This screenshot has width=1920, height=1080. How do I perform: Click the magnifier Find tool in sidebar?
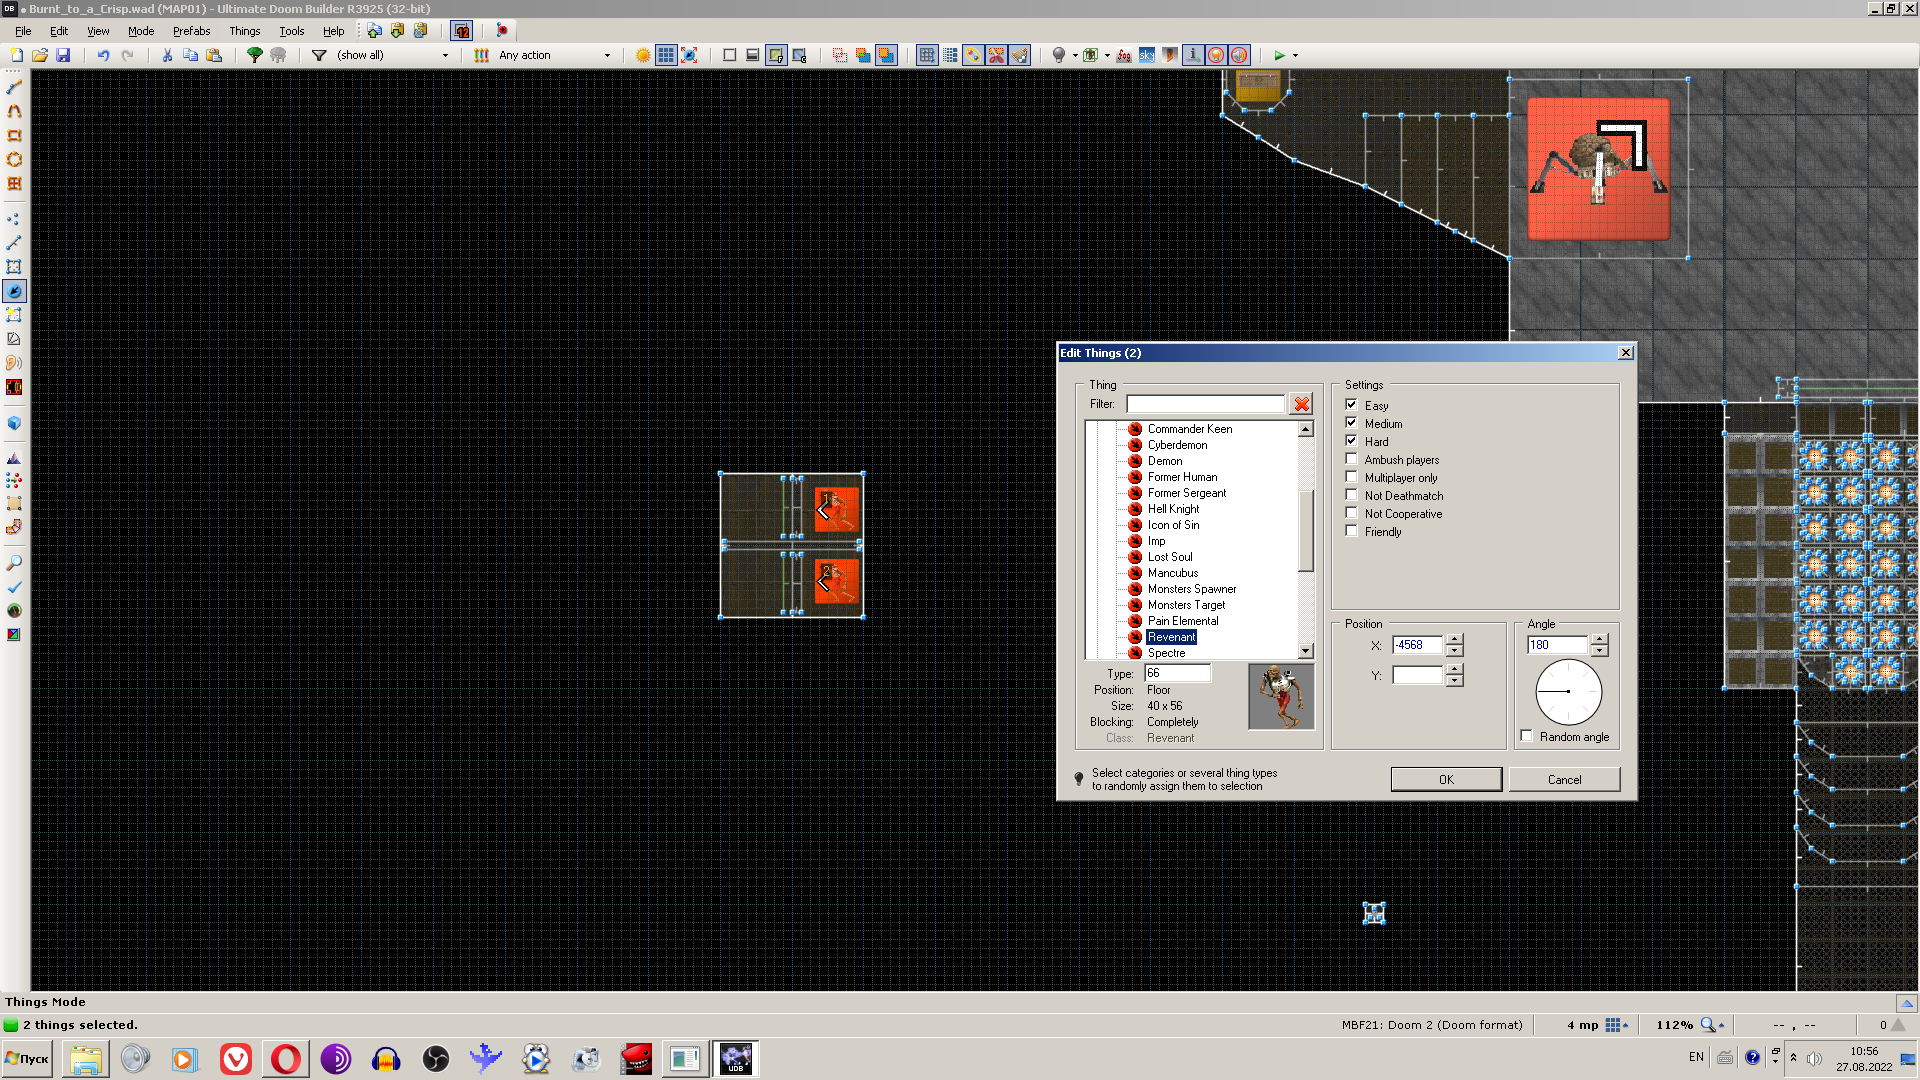[14, 563]
